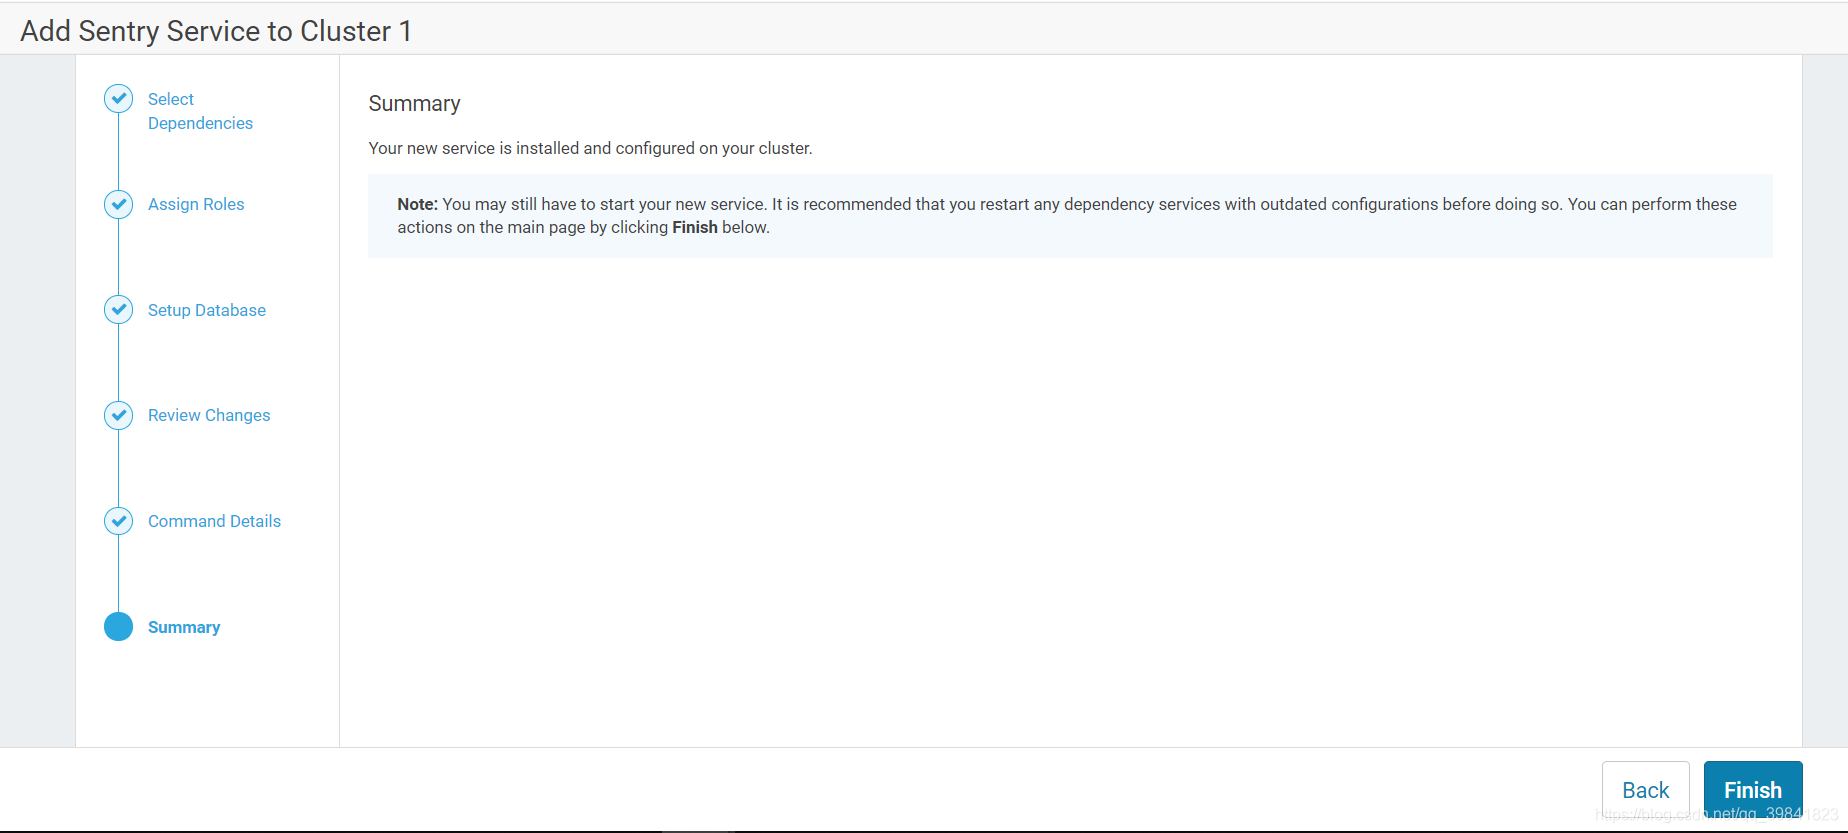Jump to Setup Database step
This screenshot has height=833, width=1848.
pyautogui.click(x=207, y=310)
